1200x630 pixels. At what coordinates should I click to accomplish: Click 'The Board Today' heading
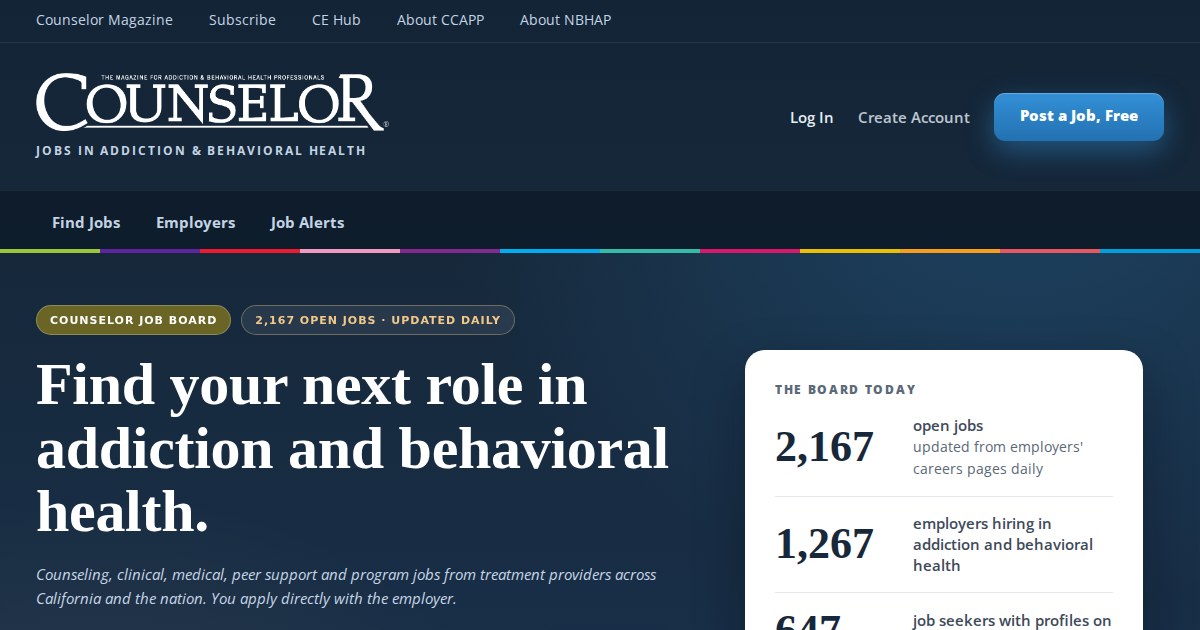845,390
